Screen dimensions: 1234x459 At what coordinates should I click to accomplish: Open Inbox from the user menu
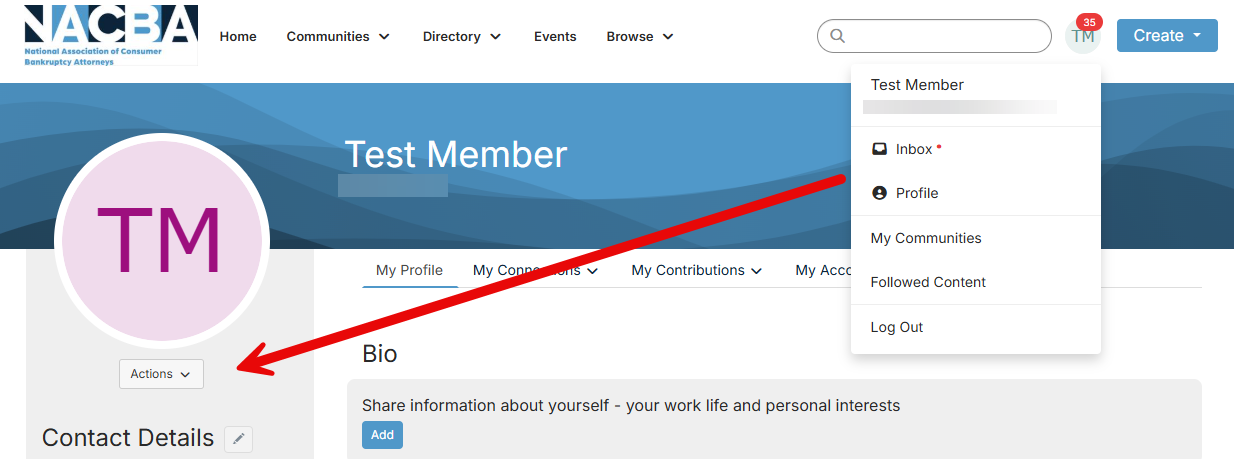(913, 149)
